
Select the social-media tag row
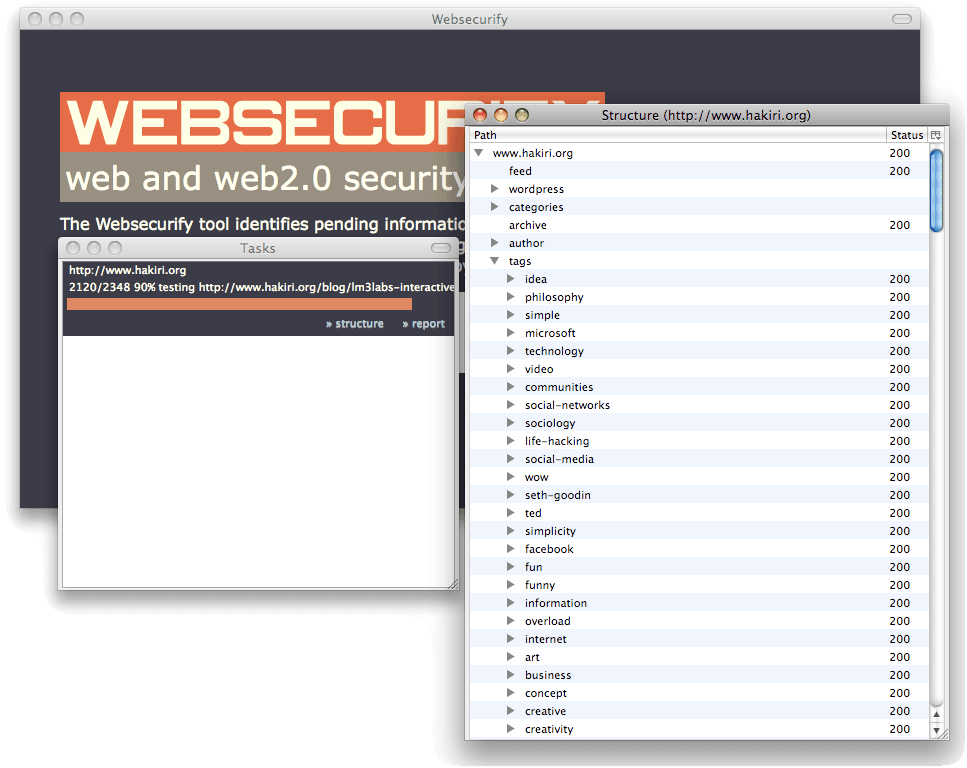[x=699, y=459]
